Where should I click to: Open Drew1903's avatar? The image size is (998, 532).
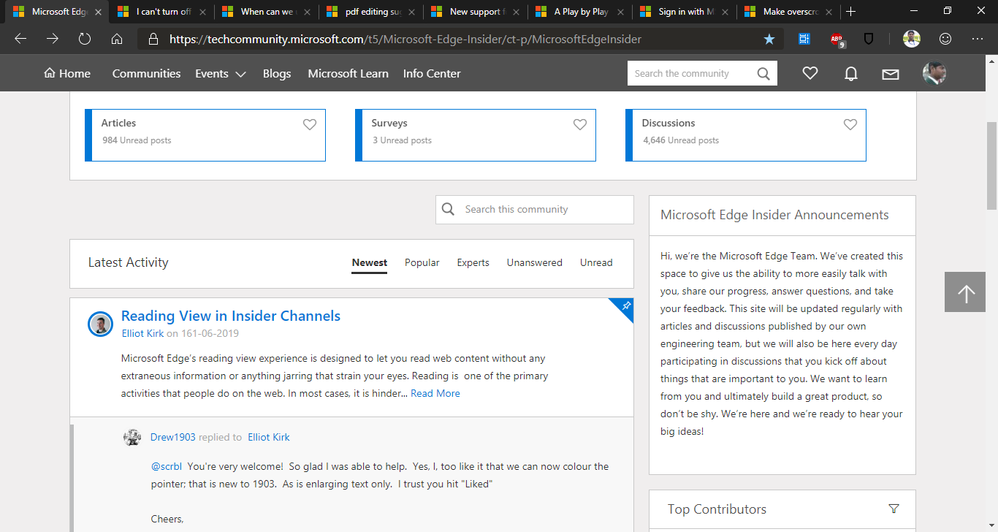pyautogui.click(x=132, y=437)
